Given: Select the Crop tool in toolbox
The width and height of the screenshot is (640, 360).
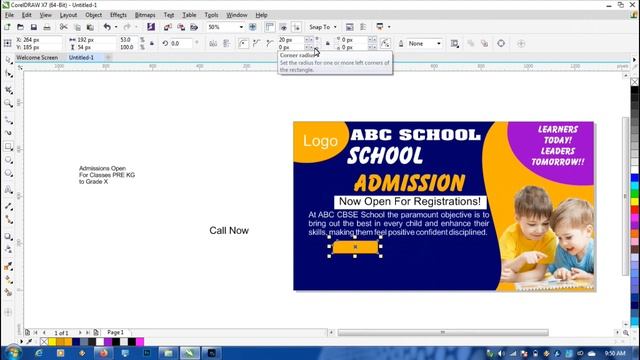Looking at the screenshot, I should click(8, 89).
